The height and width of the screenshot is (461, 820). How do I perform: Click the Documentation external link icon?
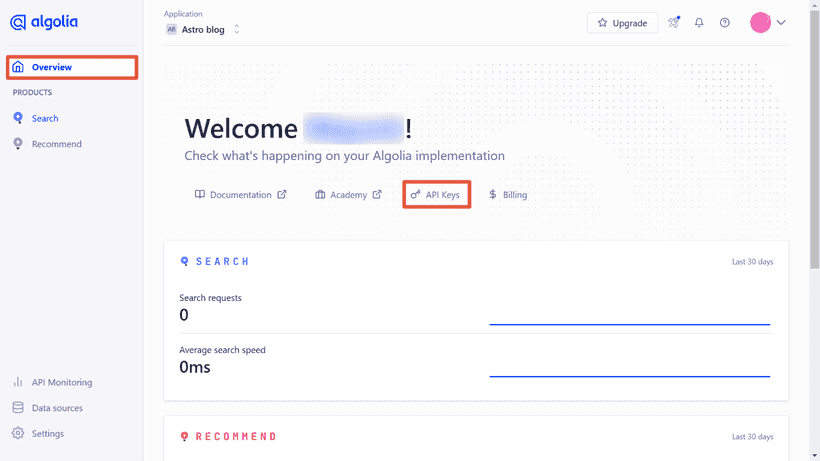point(282,194)
